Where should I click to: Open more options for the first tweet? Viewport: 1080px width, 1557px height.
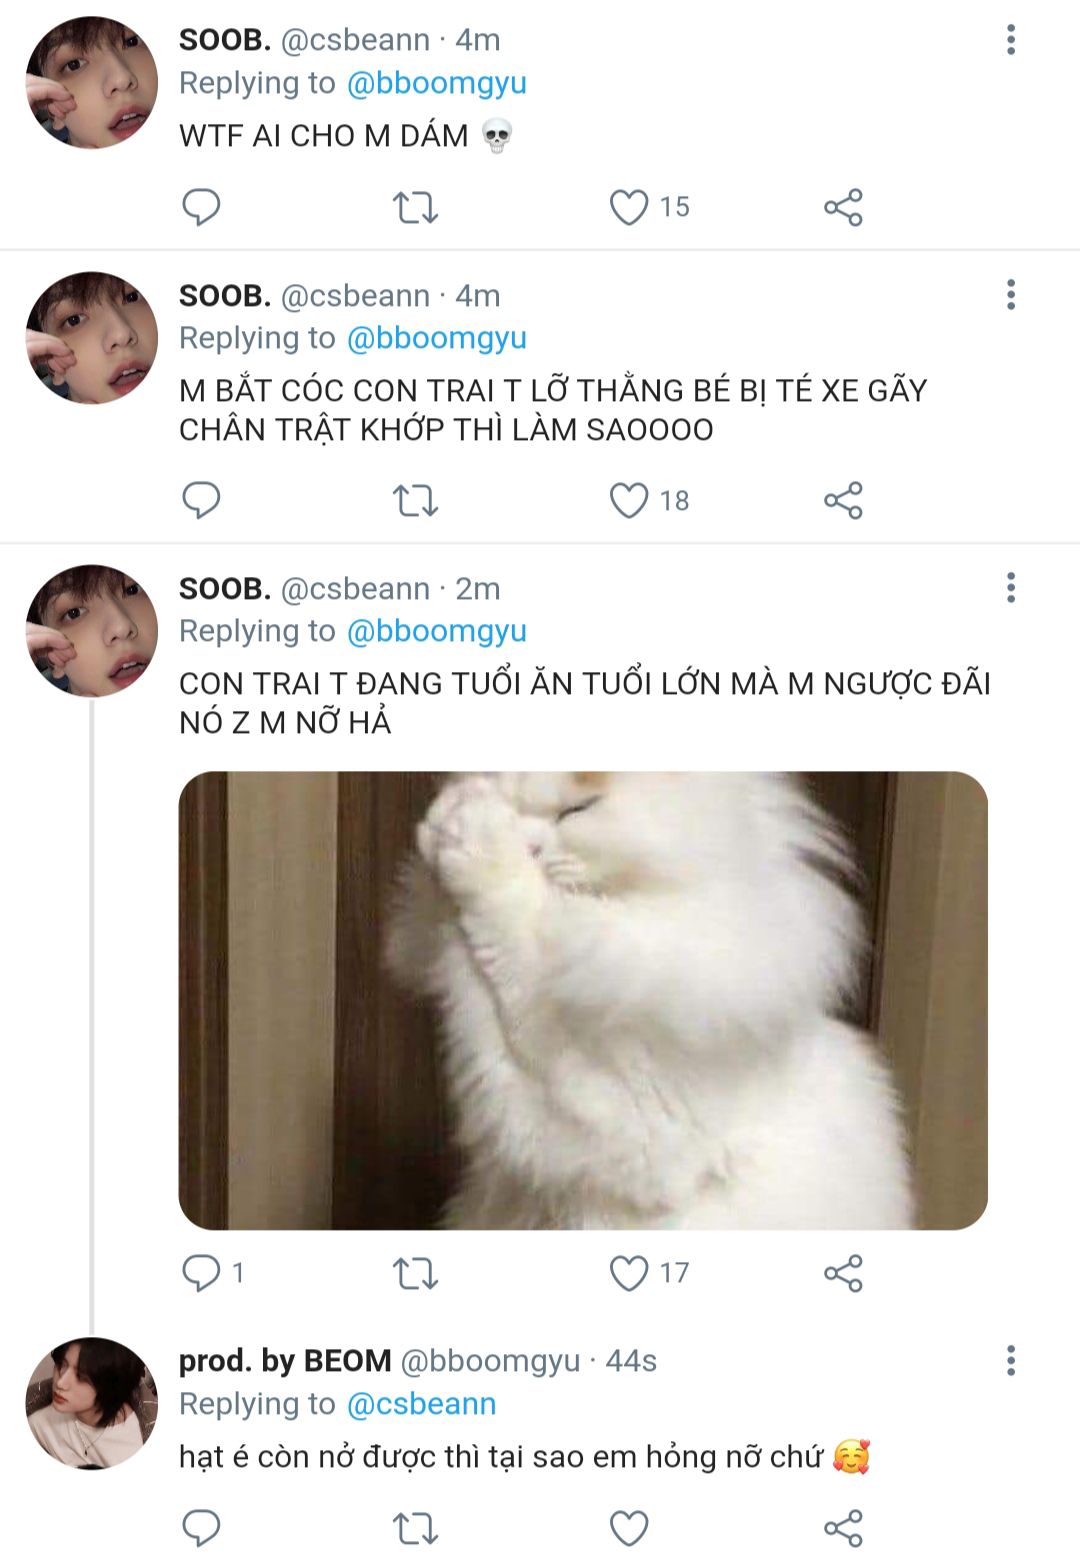[x=1011, y=40]
